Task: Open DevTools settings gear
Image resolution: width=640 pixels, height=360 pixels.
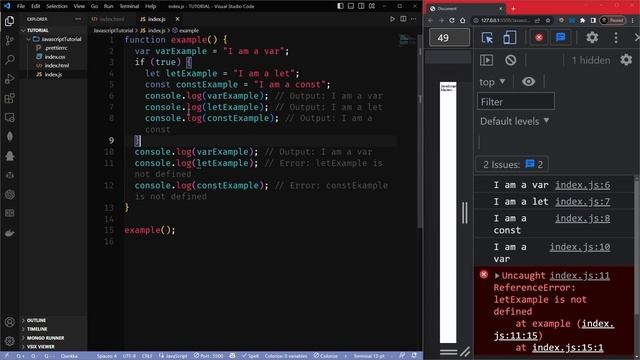Action: pyautogui.click(x=592, y=38)
